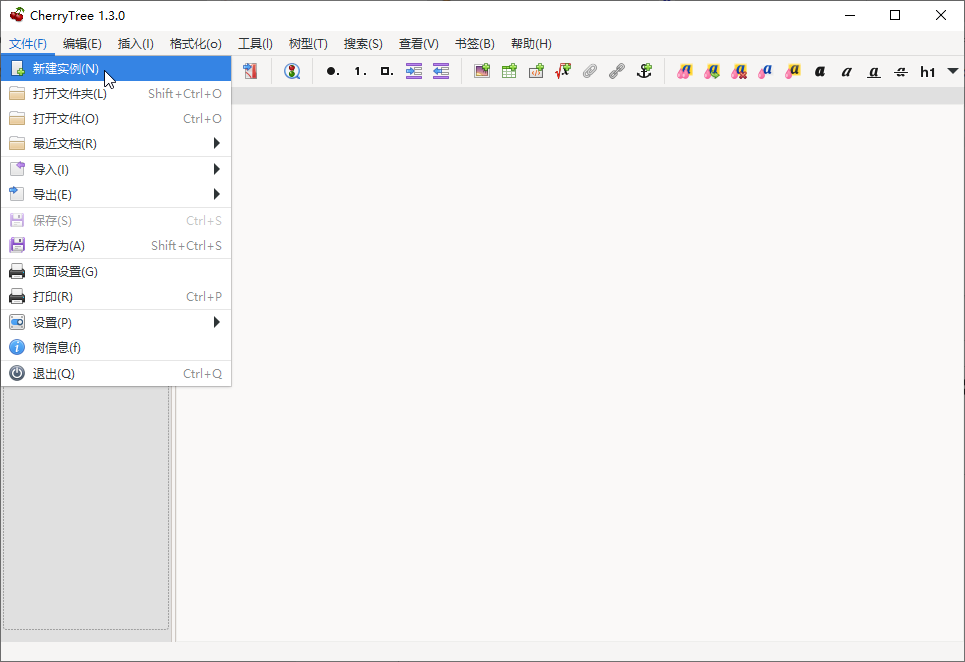Click the first color-formatting brush icon
Image resolution: width=965 pixels, height=662 pixels.
(684, 71)
